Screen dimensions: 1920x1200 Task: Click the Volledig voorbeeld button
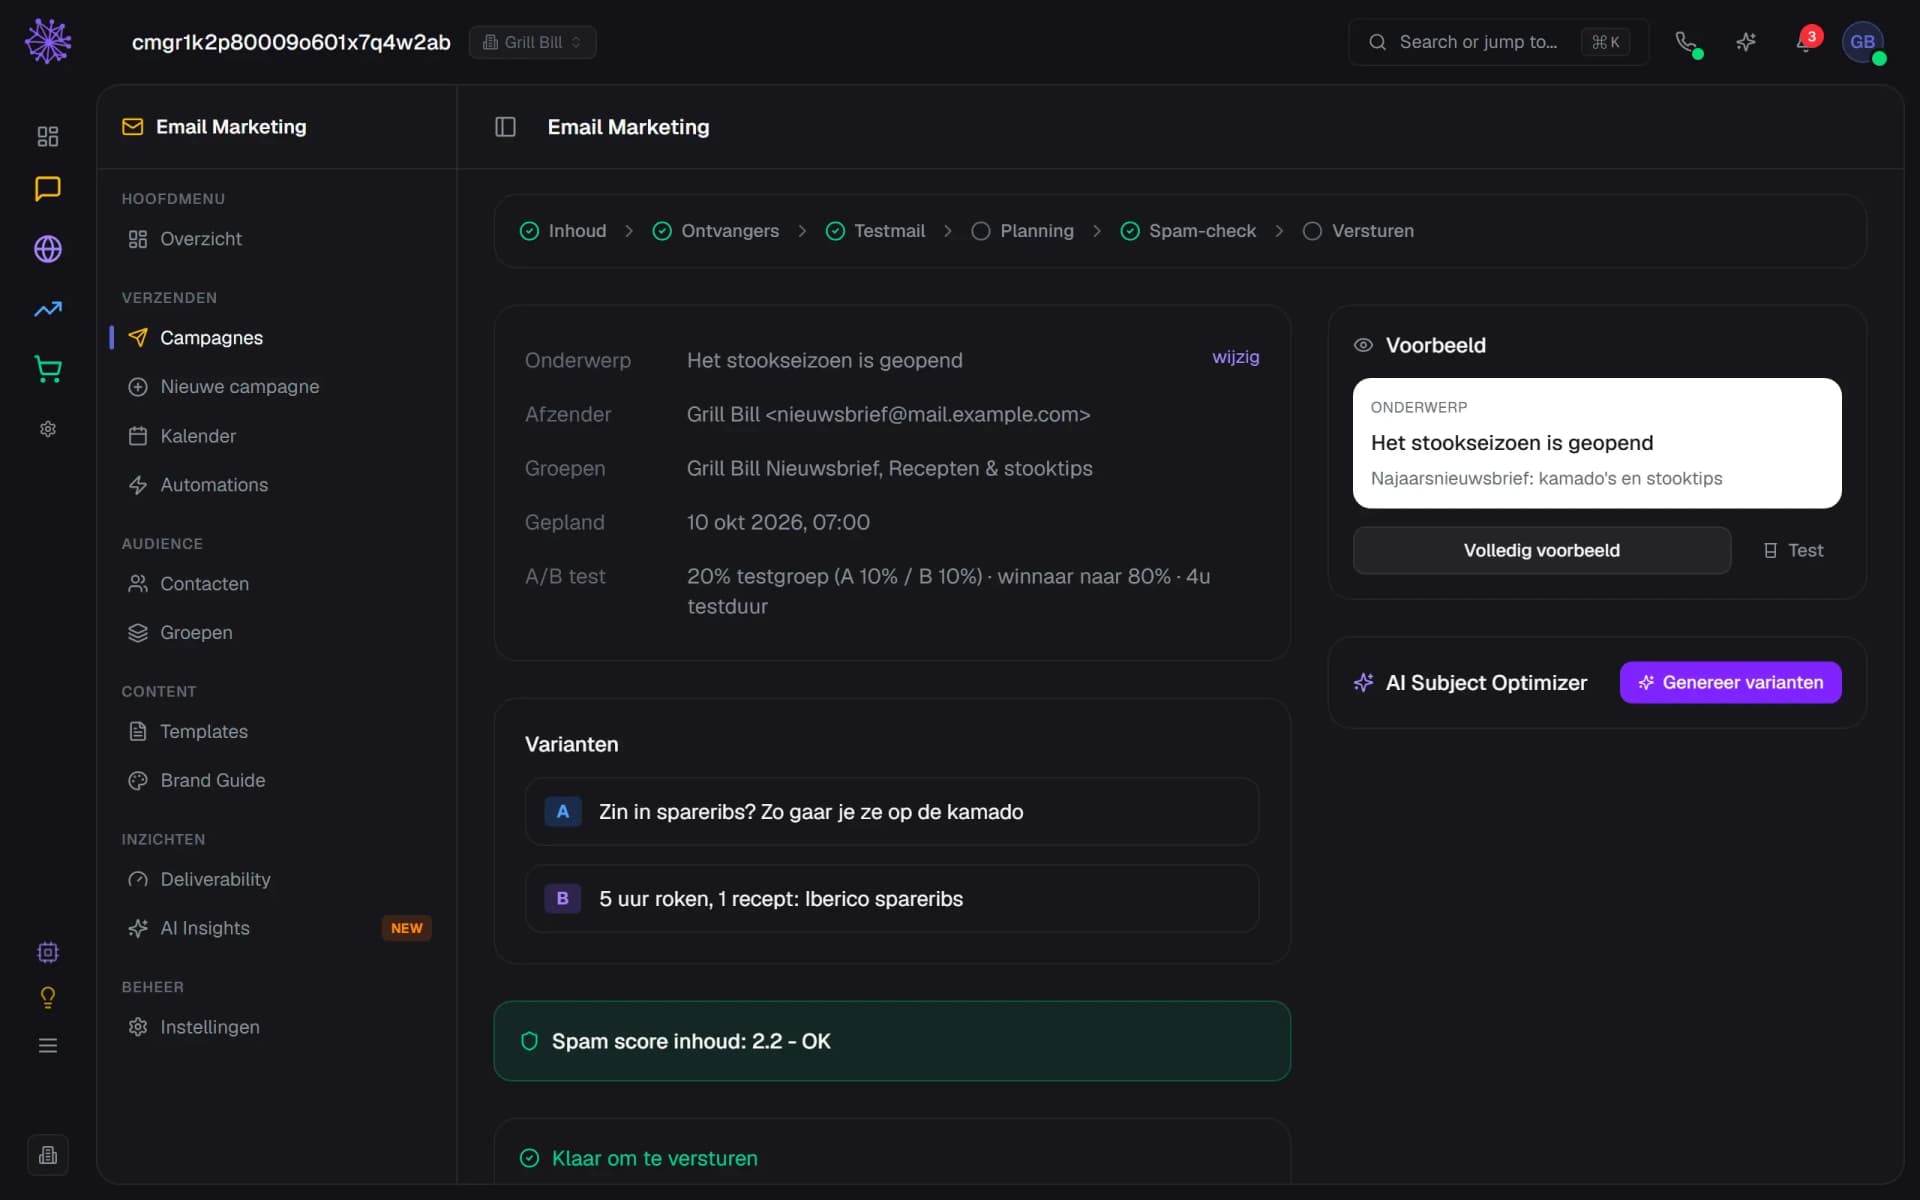click(x=1541, y=550)
